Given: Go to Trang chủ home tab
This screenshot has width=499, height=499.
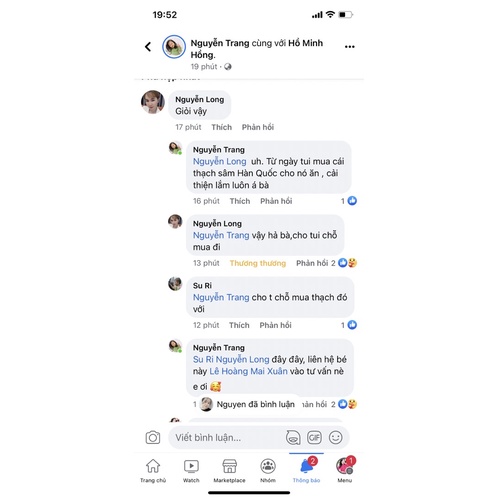Looking at the screenshot, I should [x=153, y=470].
